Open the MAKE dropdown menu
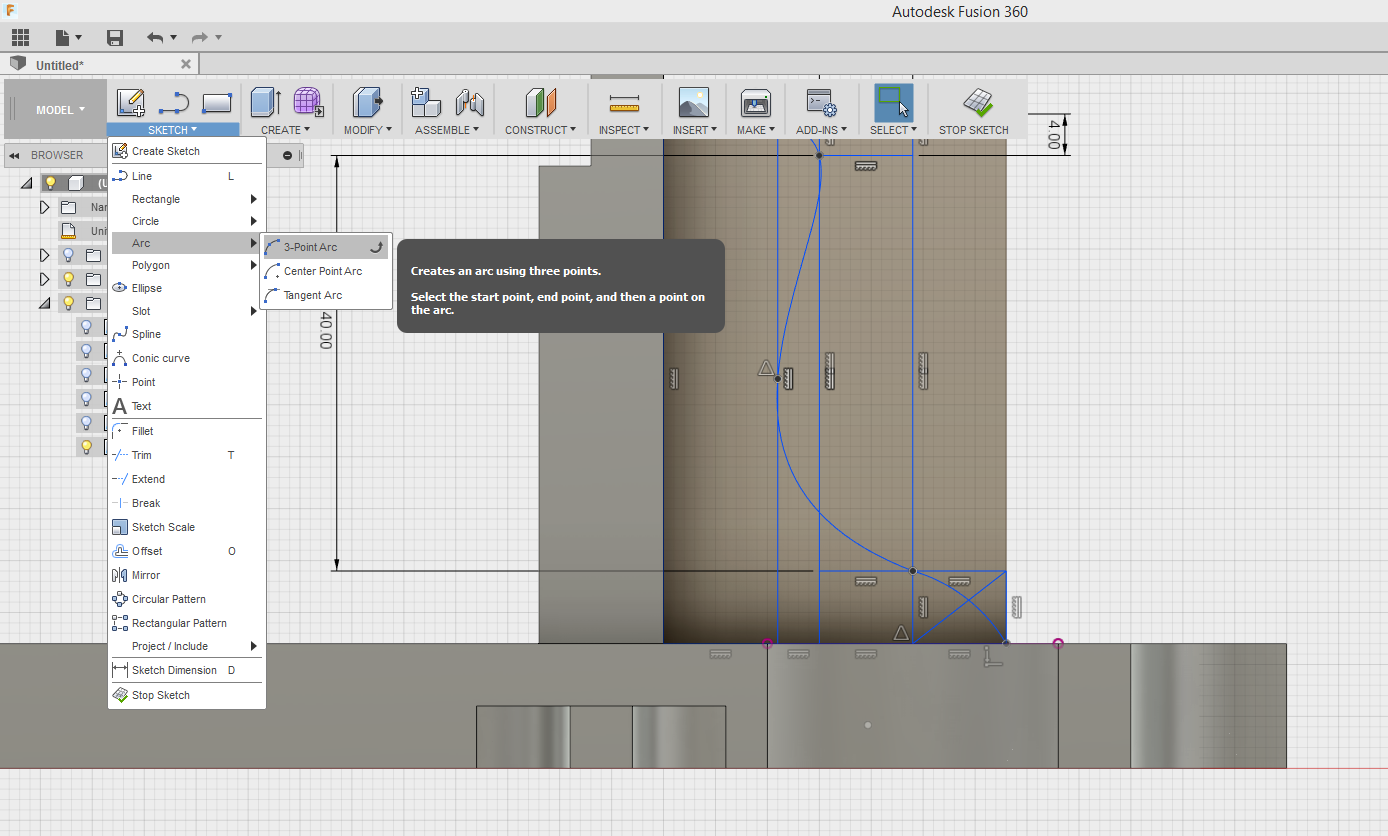Image resolution: width=1388 pixels, height=836 pixels. [x=755, y=130]
